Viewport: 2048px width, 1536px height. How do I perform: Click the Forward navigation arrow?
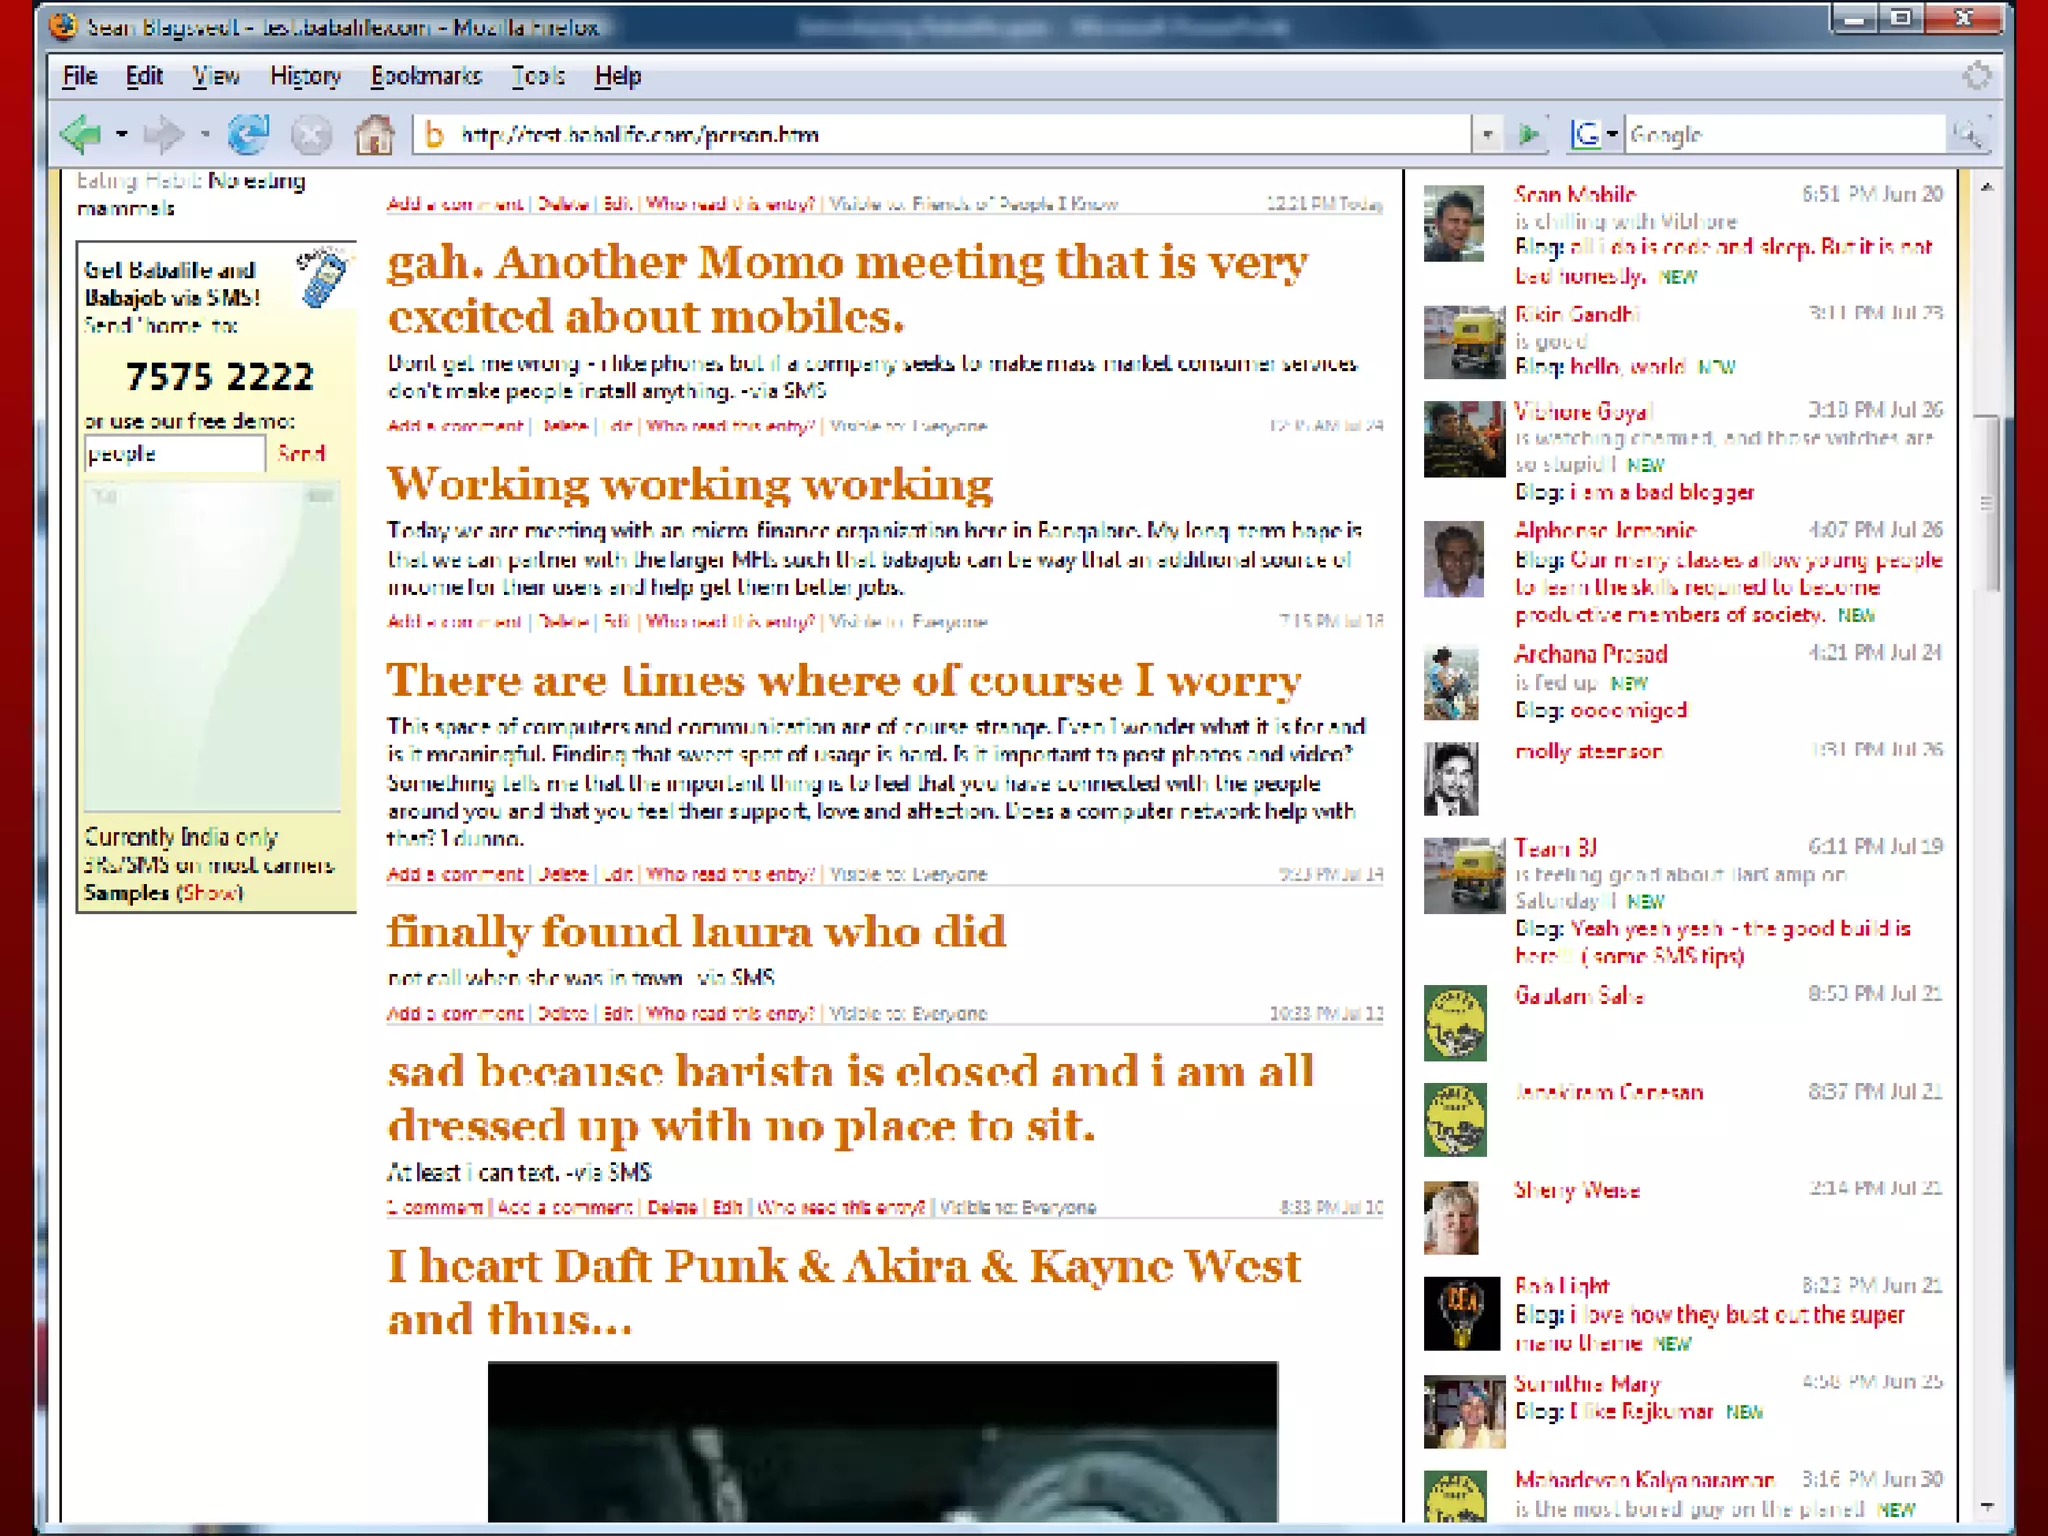point(163,134)
